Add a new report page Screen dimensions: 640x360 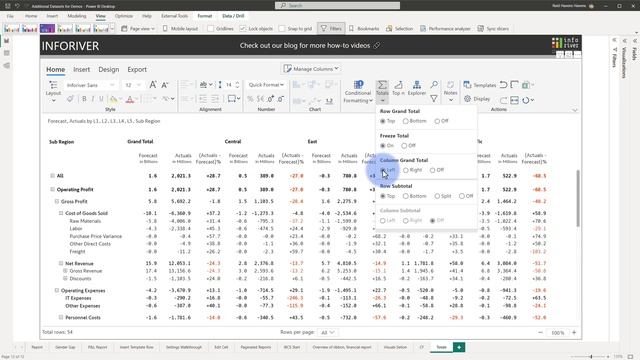click(459, 347)
